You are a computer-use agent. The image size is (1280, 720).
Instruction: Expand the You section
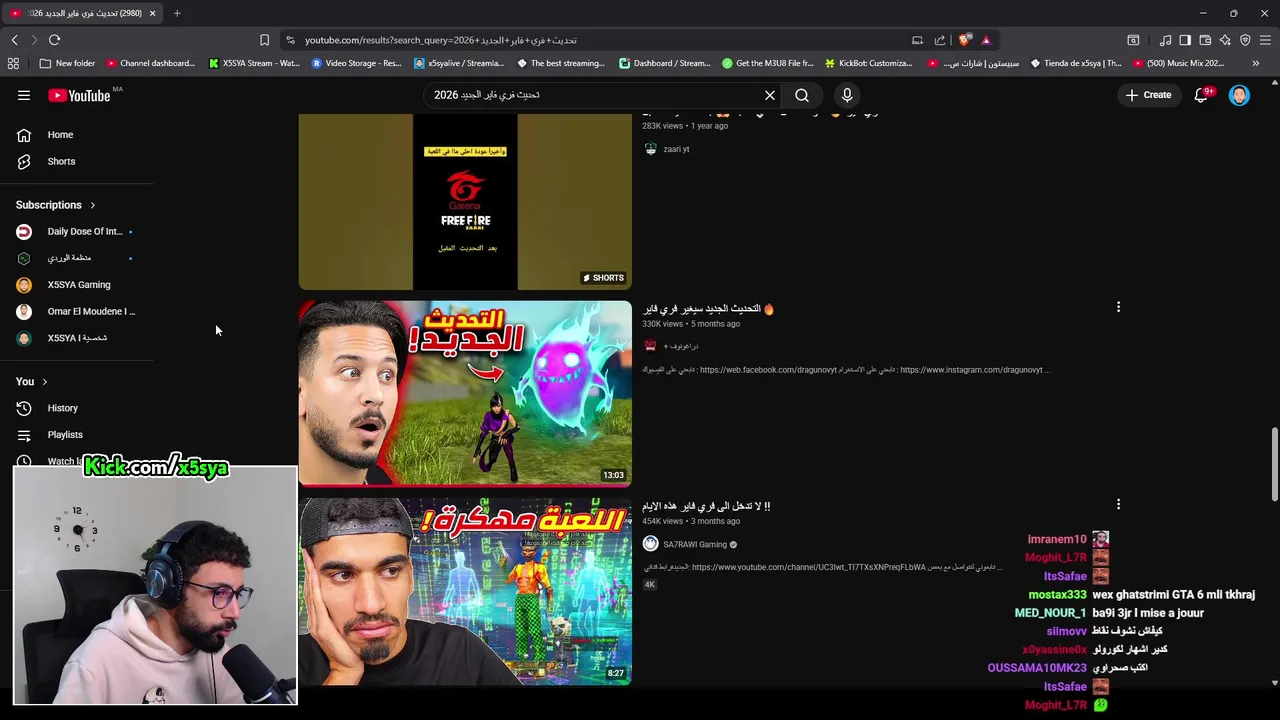tap(31, 381)
